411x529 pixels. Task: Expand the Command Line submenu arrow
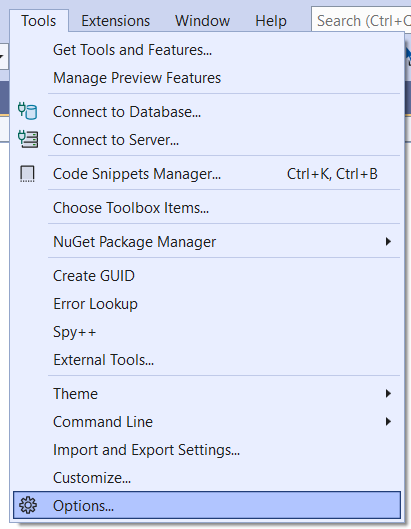pyautogui.click(x=388, y=421)
